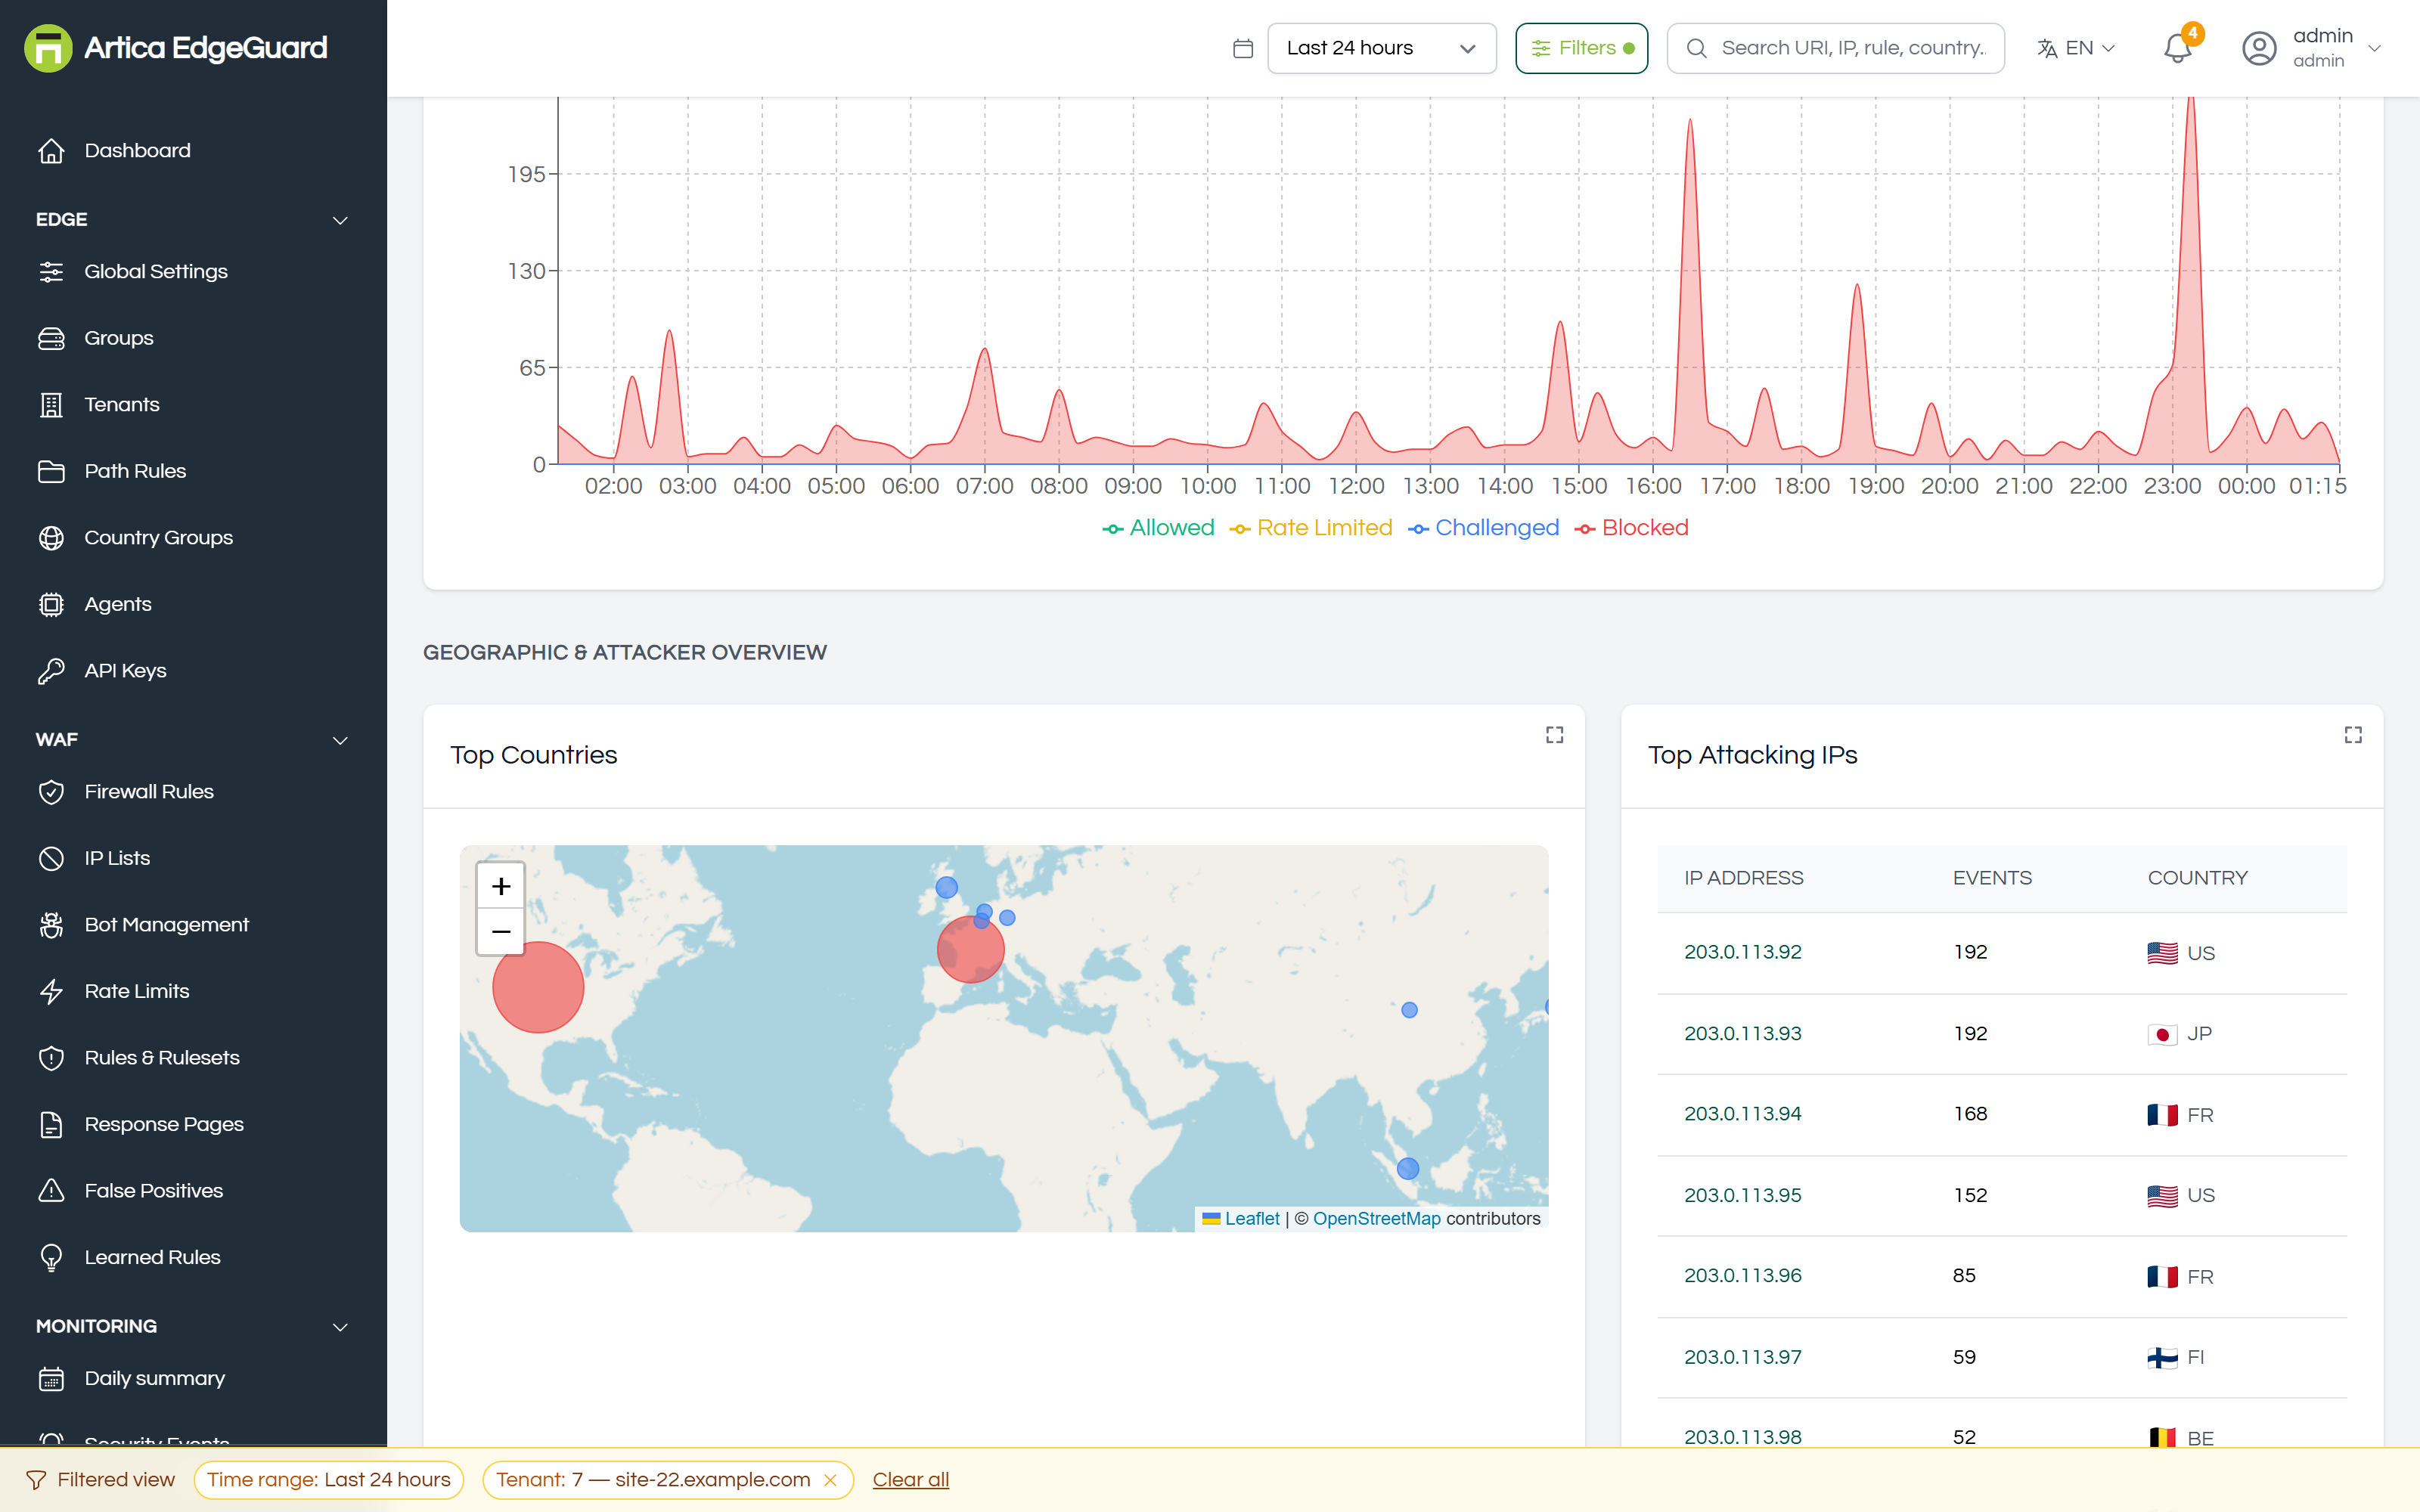The image size is (2420, 1512).
Task: Open IP Lists
Action: click(x=193, y=858)
